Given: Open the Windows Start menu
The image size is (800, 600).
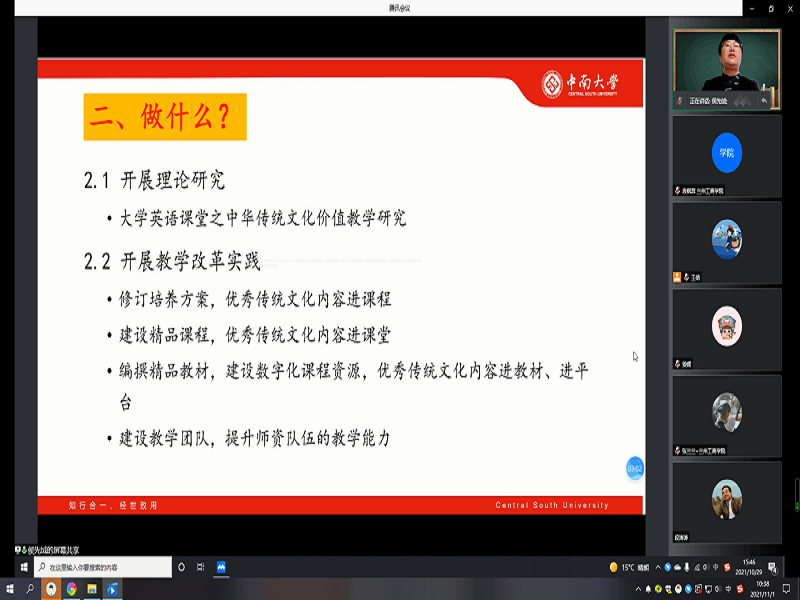Looking at the screenshot, I should [x=11, y=589].
